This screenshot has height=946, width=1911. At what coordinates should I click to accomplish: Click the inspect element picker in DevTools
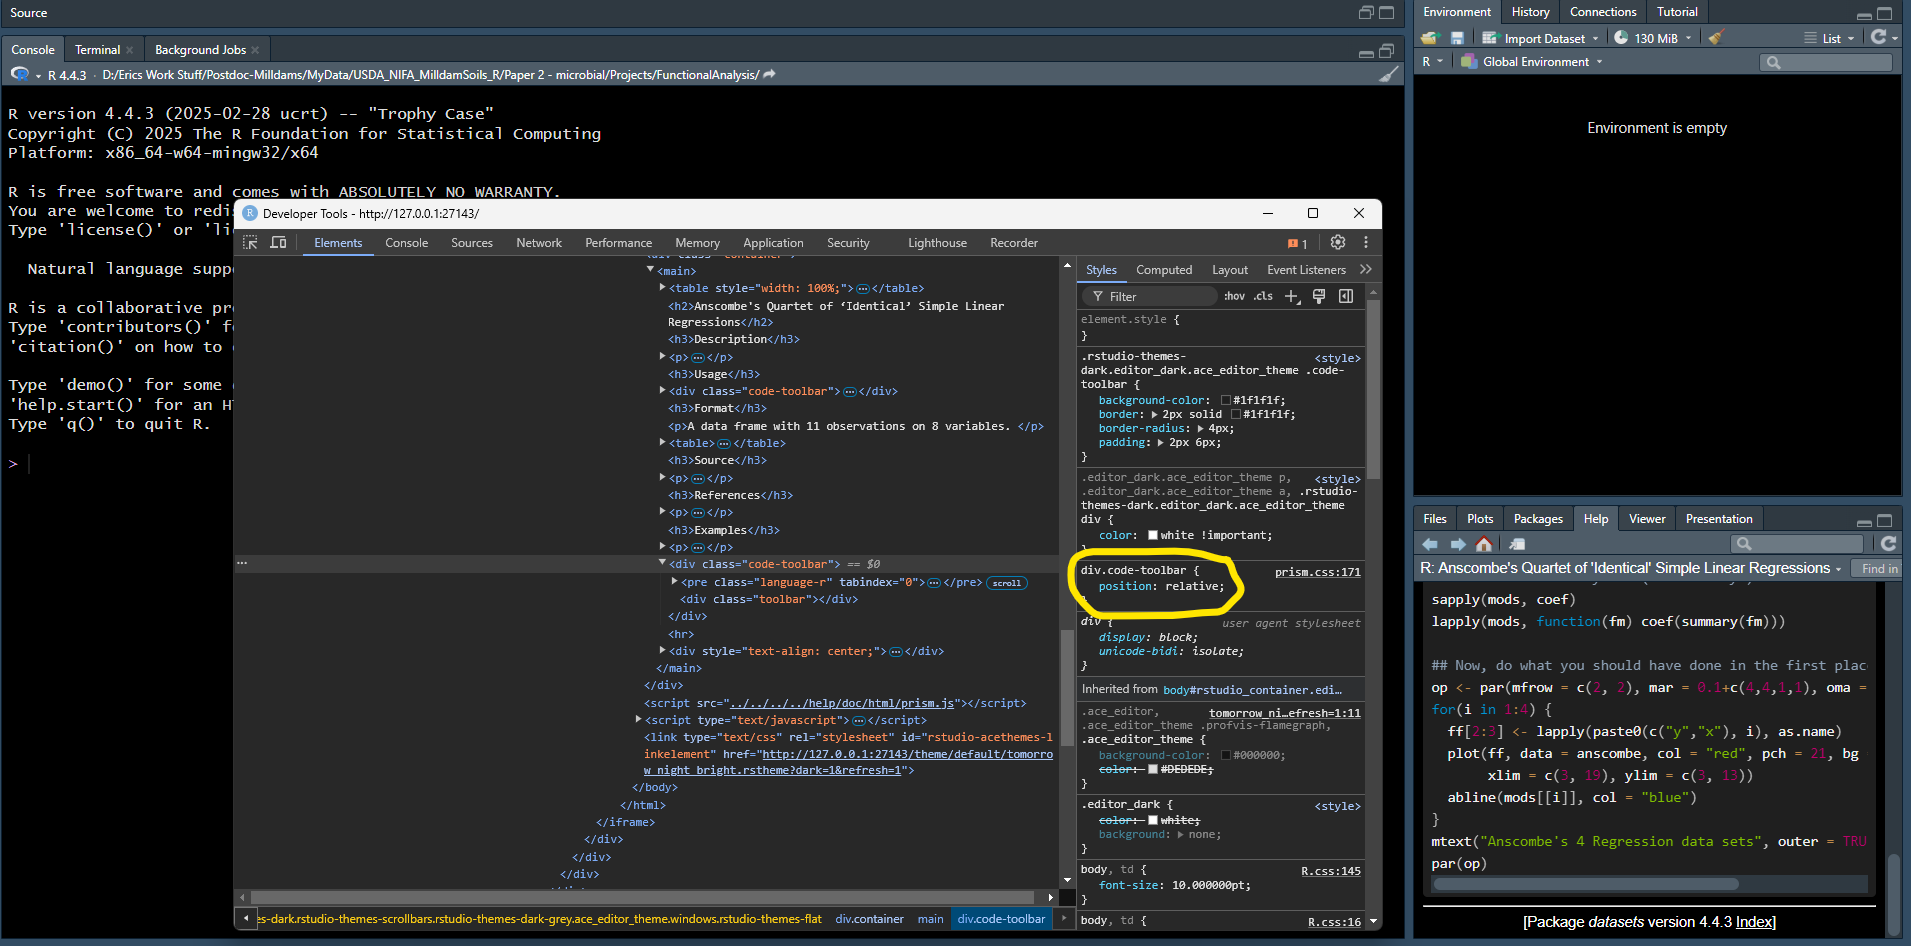250,243
